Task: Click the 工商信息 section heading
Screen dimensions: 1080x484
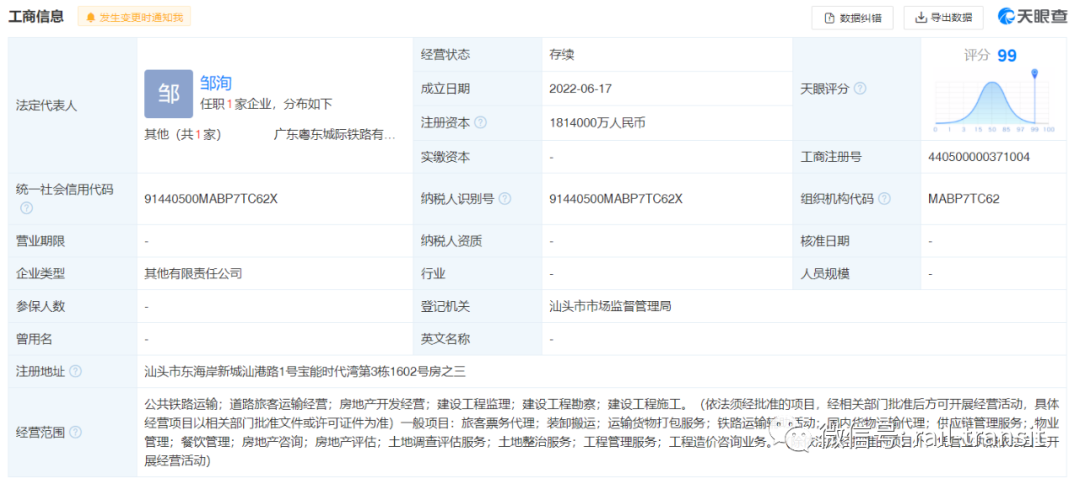Action: pyautogui.click(x=36, y=17)
